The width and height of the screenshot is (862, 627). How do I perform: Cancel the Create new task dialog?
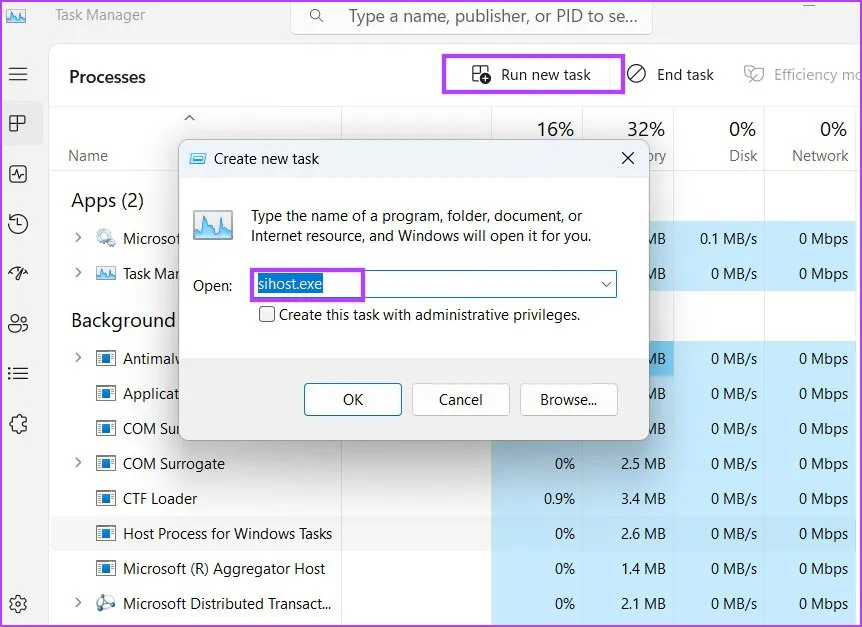[x=460, y=400]
